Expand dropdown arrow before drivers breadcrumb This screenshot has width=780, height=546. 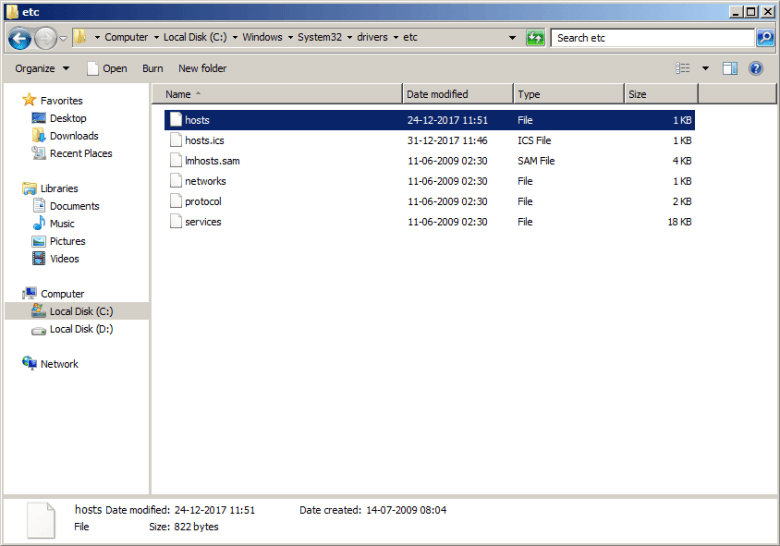(x=349, y=37)
